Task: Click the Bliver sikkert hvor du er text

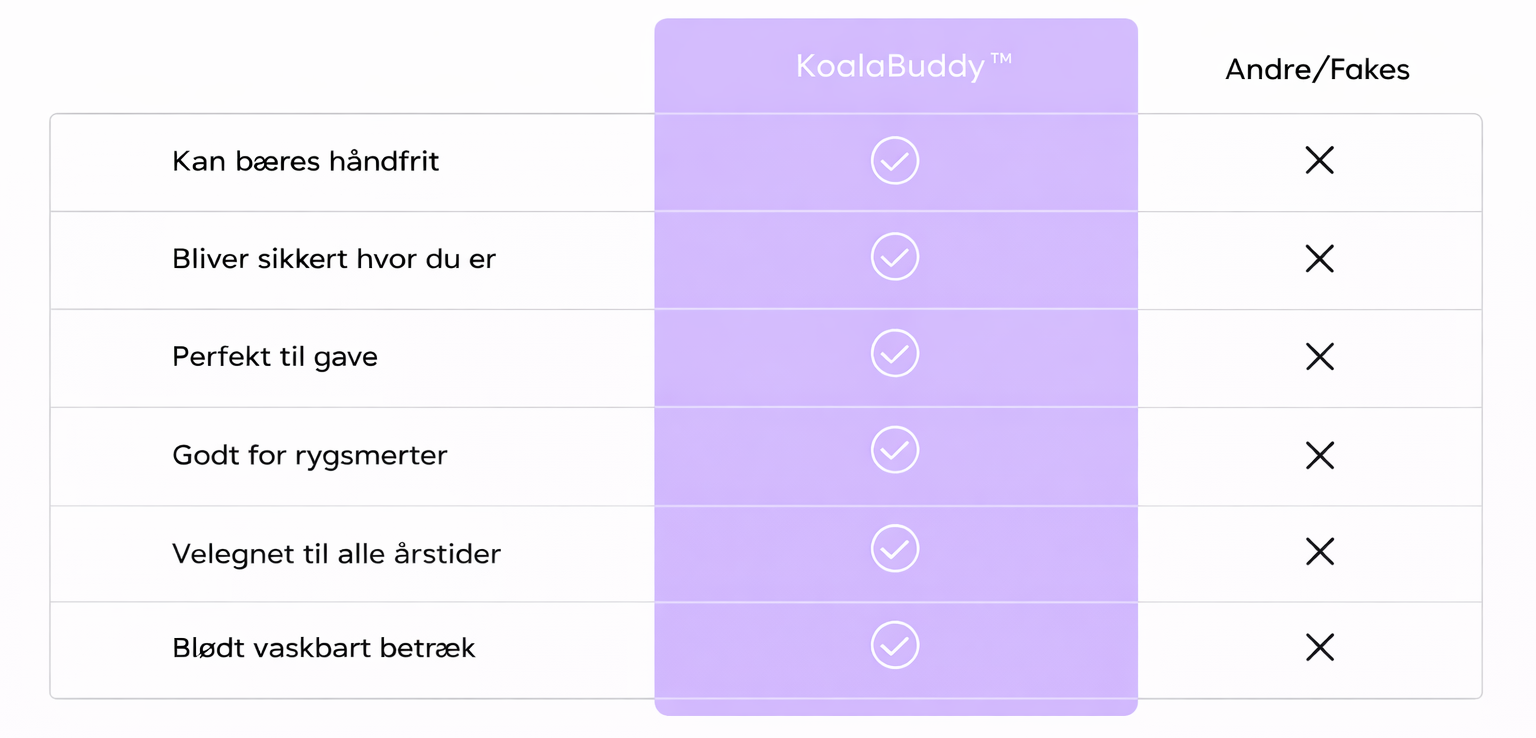Action: 334,258
